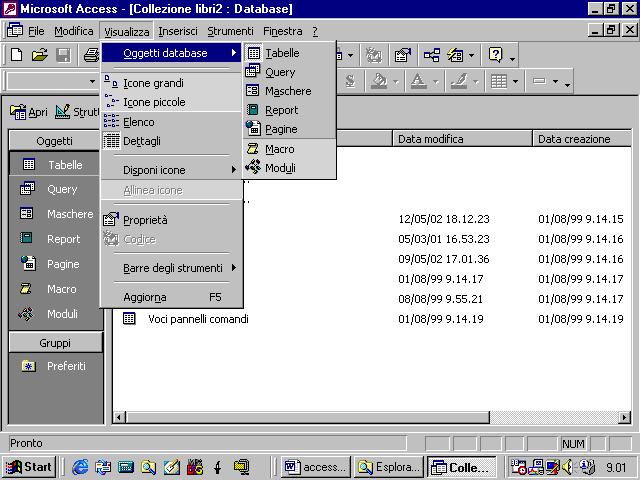The image size is (640, 480).
Task: Open the Strumenti menu
Action: 230,31
